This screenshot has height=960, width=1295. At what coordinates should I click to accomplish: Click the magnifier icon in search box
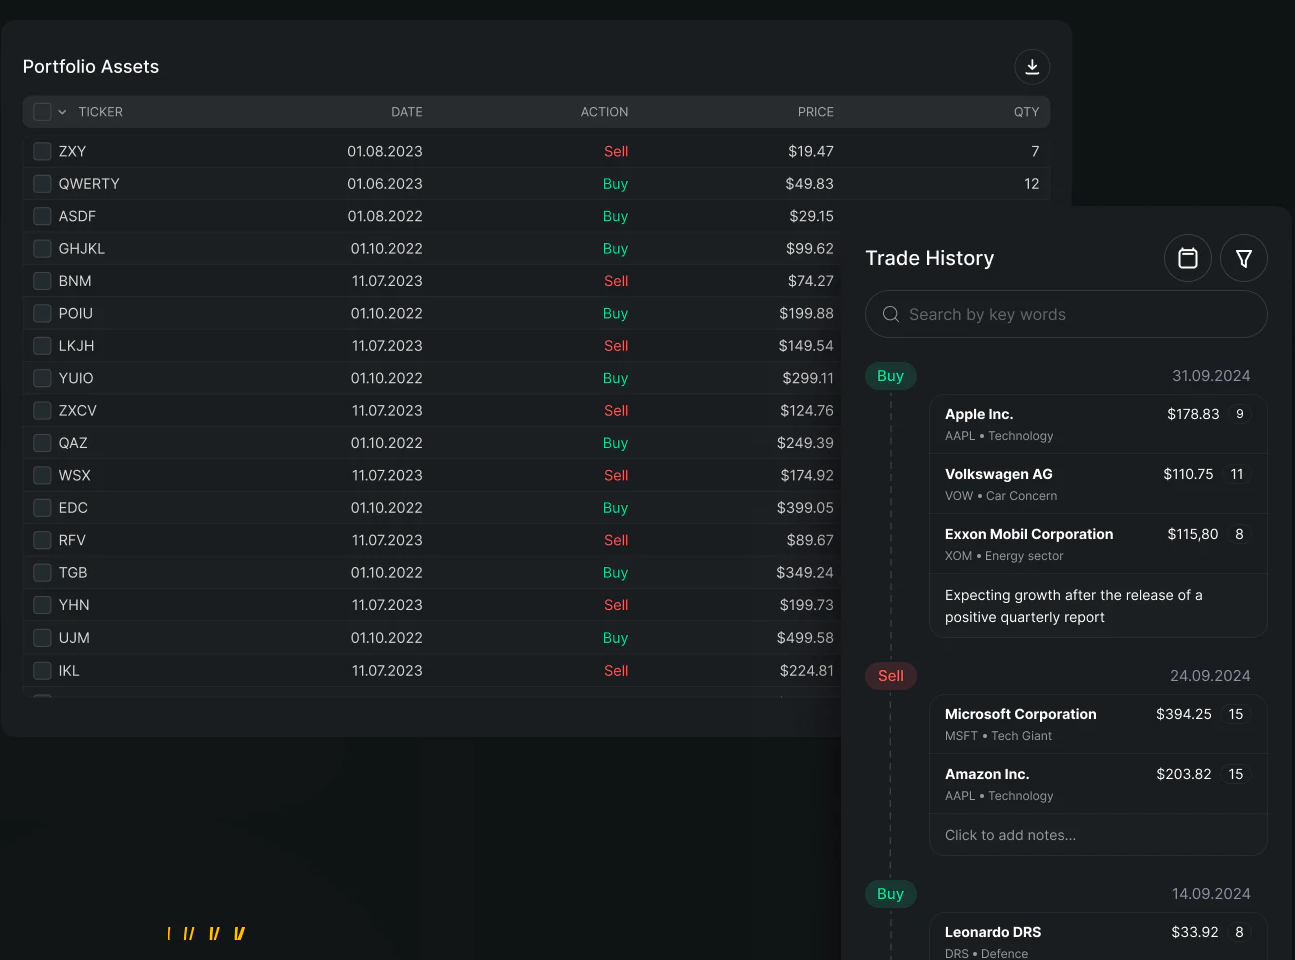coord(891,314)
